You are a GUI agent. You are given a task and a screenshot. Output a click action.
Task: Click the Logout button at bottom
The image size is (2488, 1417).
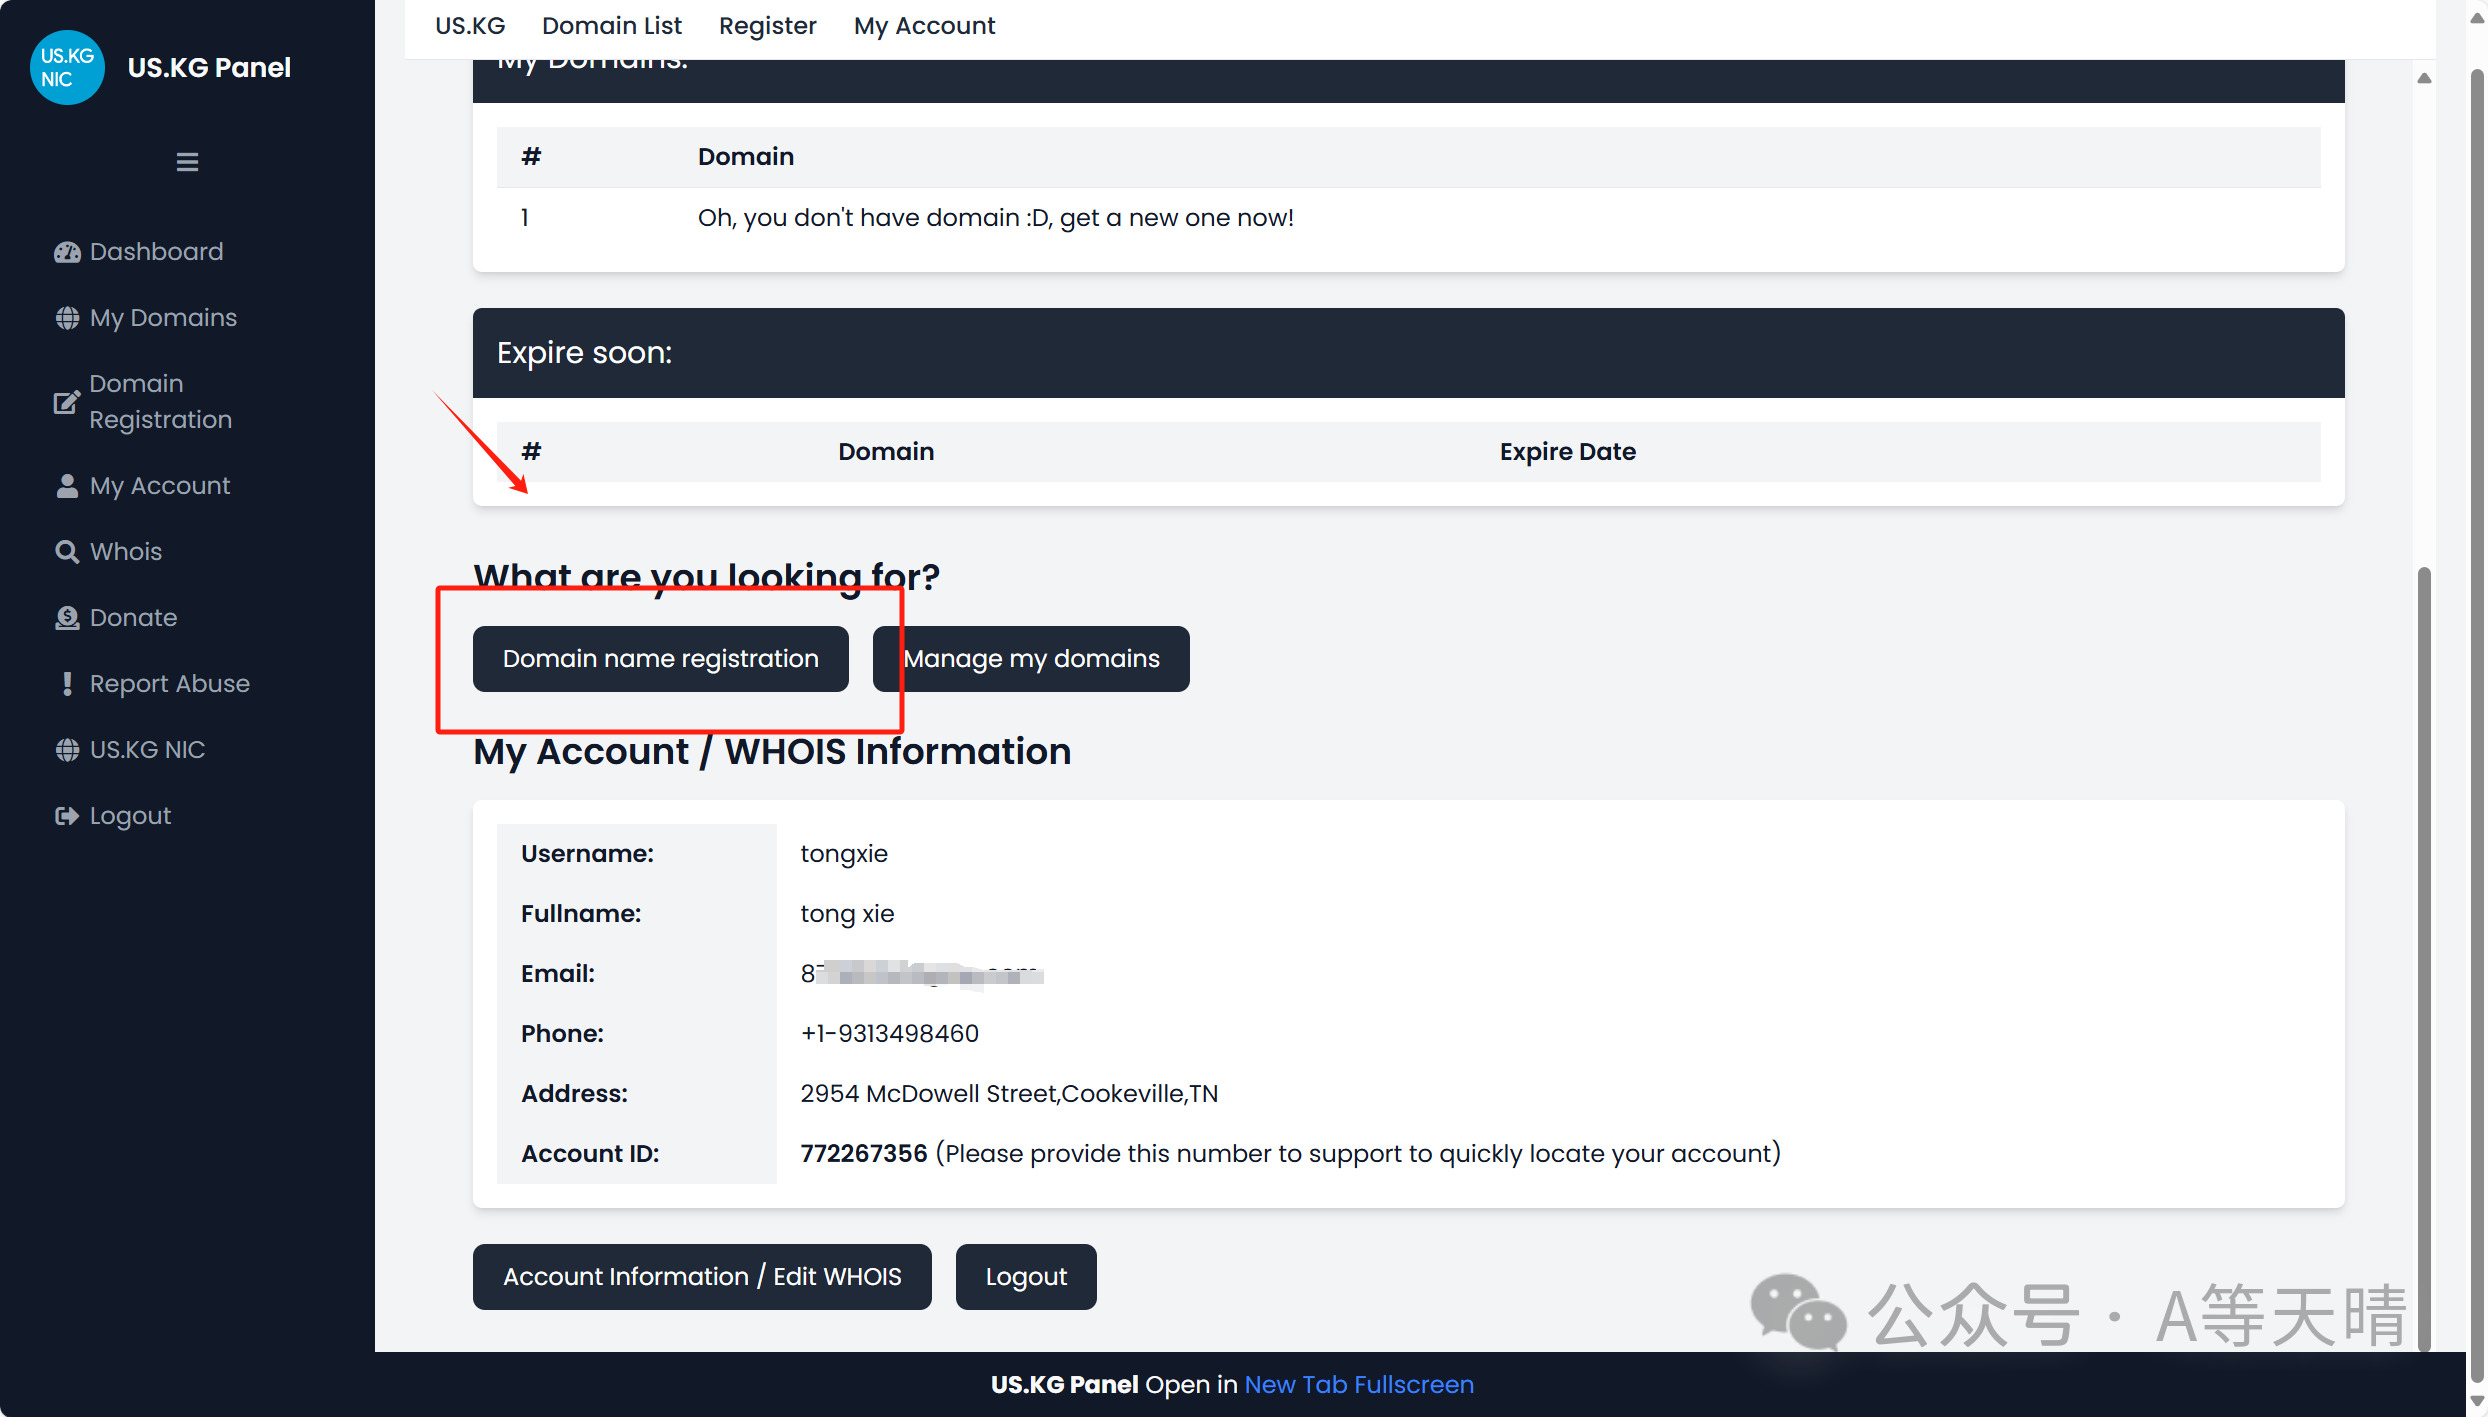[x=1024, y=1277]
